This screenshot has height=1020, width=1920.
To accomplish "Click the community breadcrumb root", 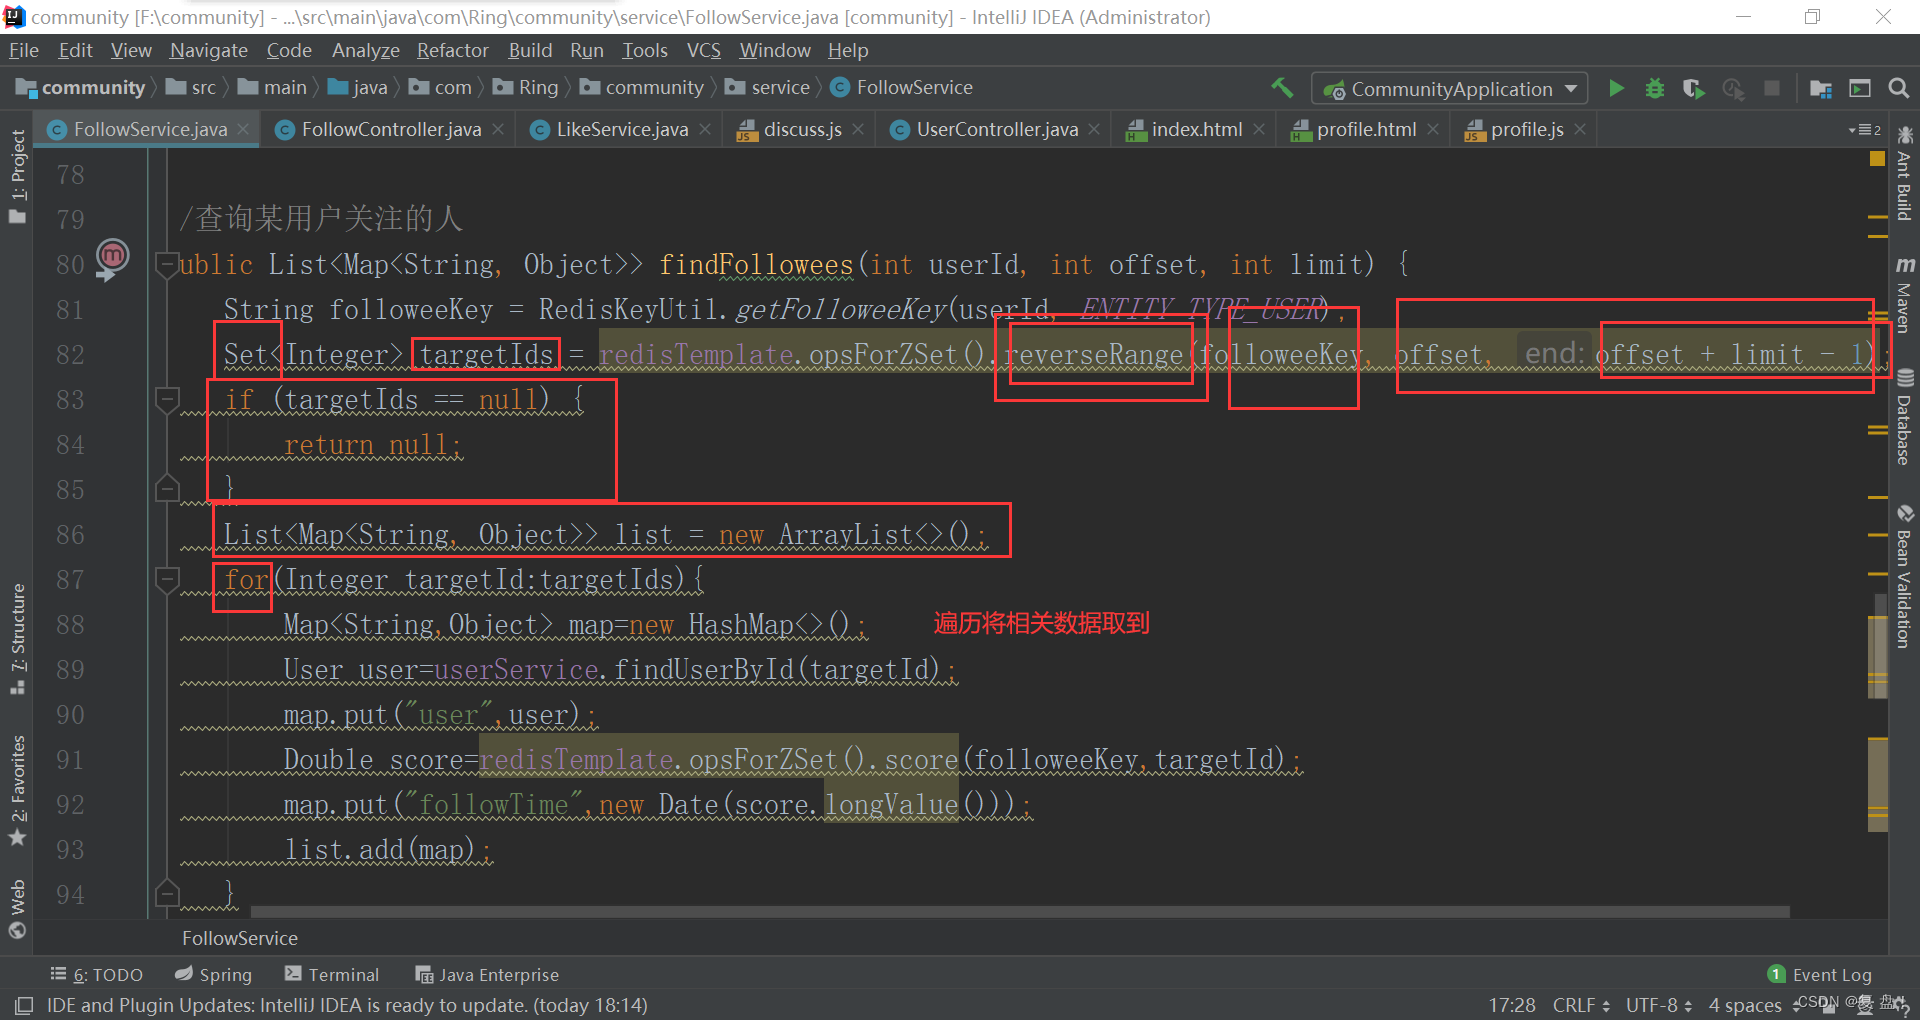I will pos(82,88).
